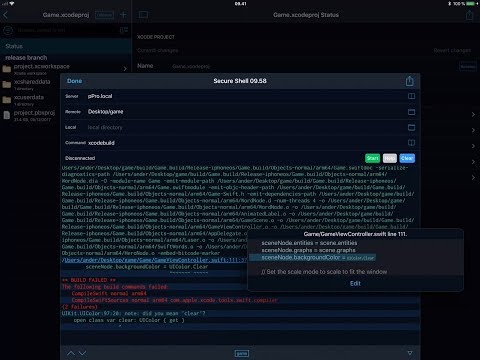Expand the project.xcworkspace chevron
Screen dimensions: 480x360
point(125,69)
